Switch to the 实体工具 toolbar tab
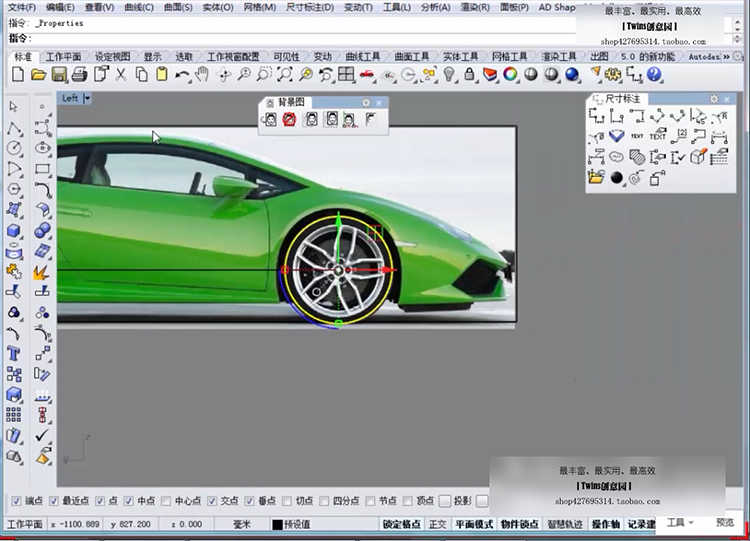The height and width of the screenshot is (541, 750). tap(460, 57)
